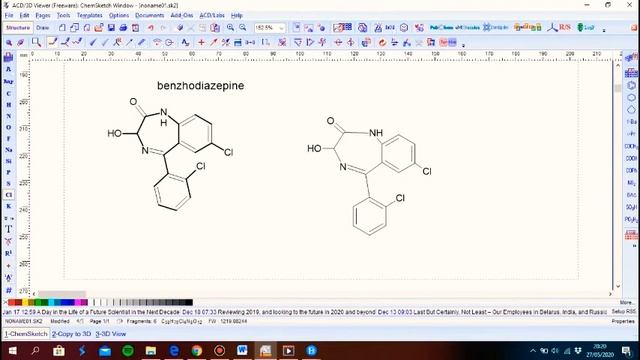The height and width of the screenshot is (360, 640).
Task: Select the Draw Chains tool
Action: click(x=77, y=42)
